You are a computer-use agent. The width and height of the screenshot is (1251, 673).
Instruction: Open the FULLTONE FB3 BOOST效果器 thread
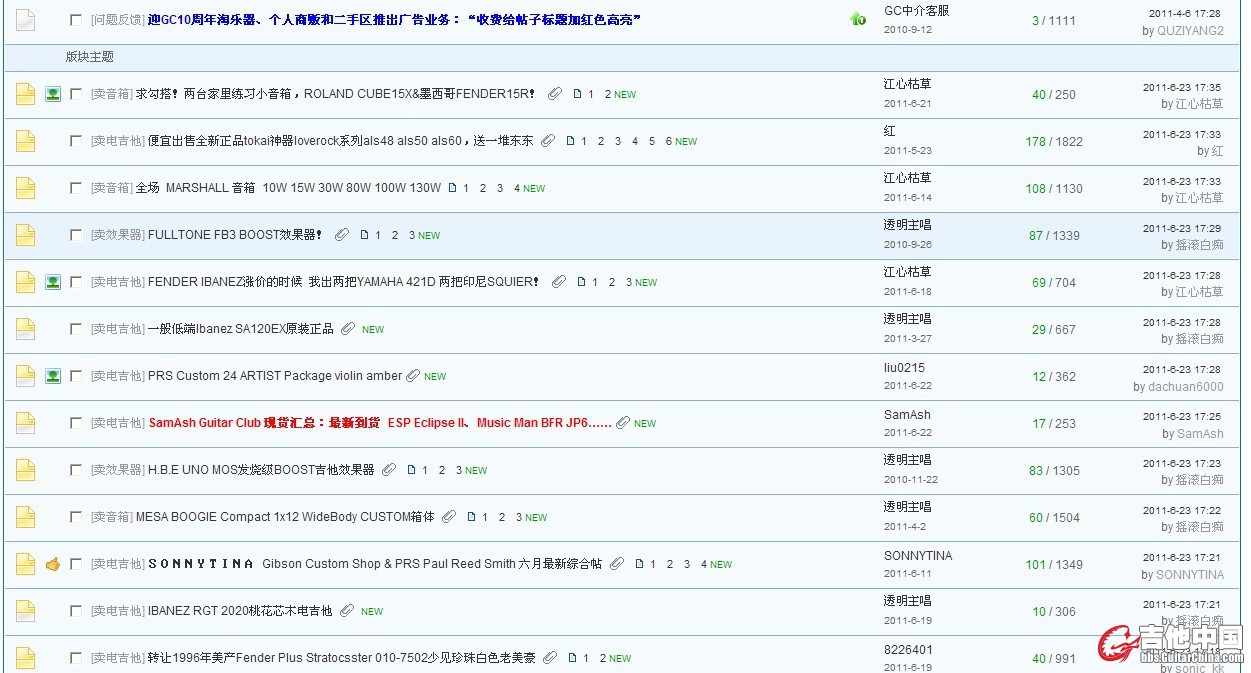pyautogui.click(x=236, y=235)
